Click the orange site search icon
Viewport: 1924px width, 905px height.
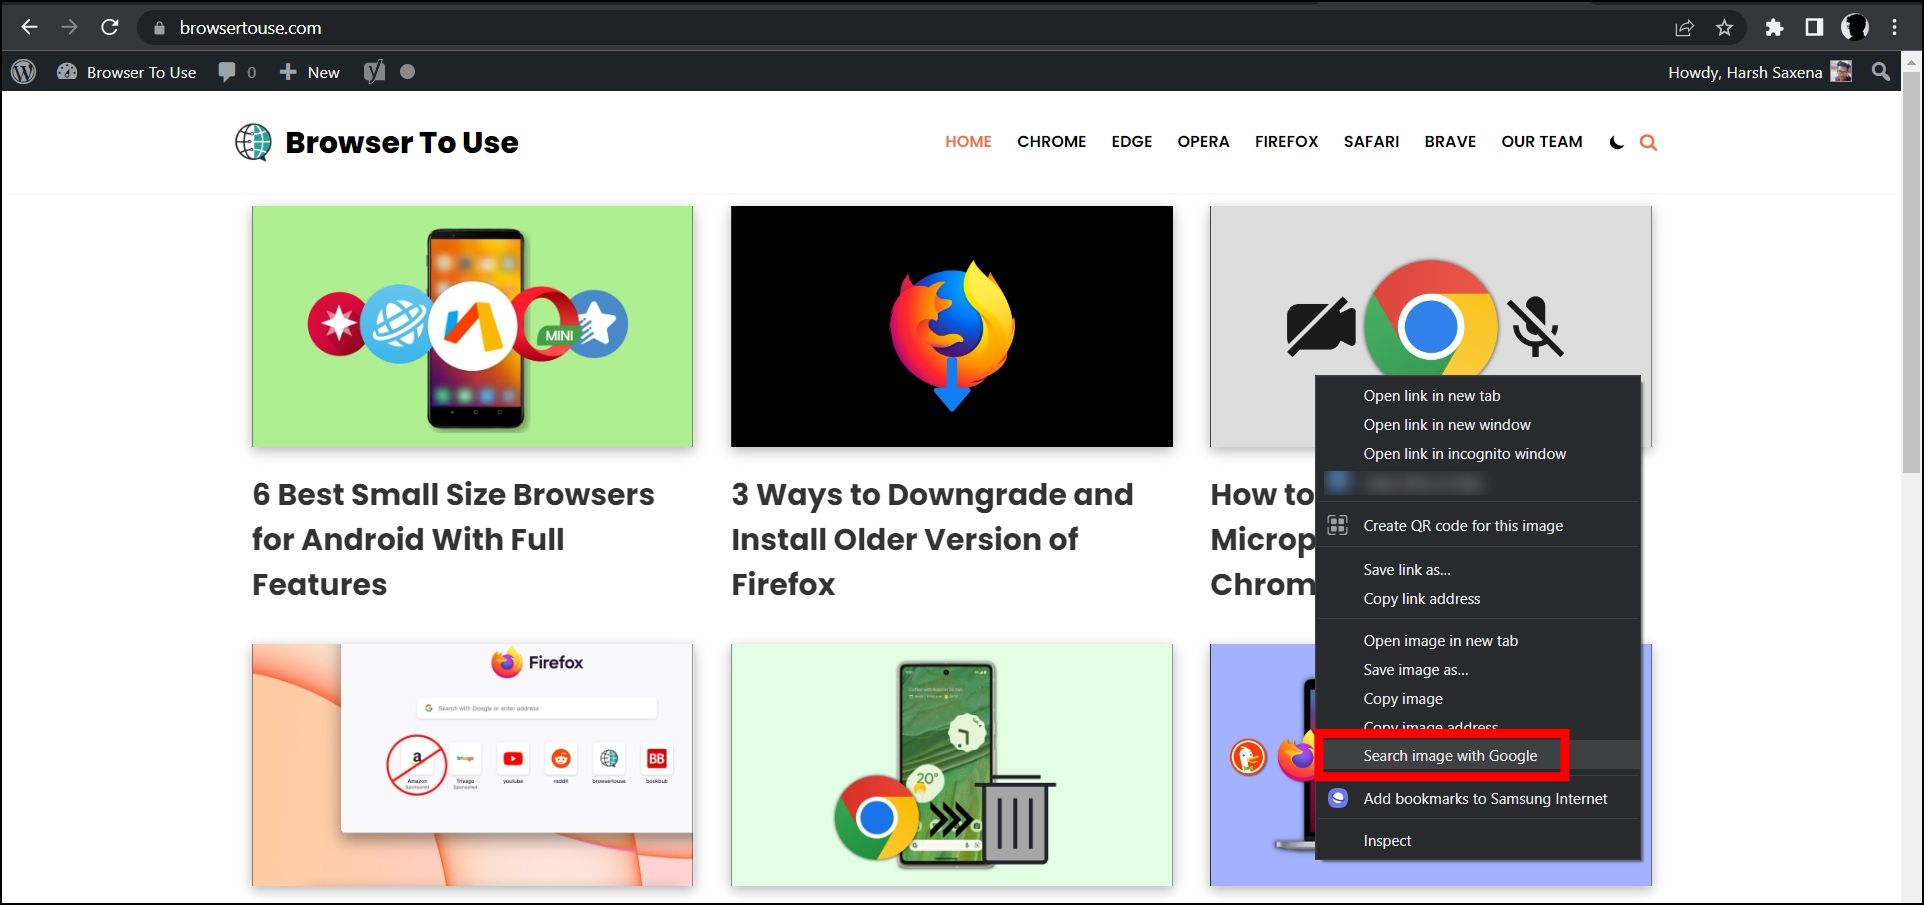click(x=1648, y=143)
